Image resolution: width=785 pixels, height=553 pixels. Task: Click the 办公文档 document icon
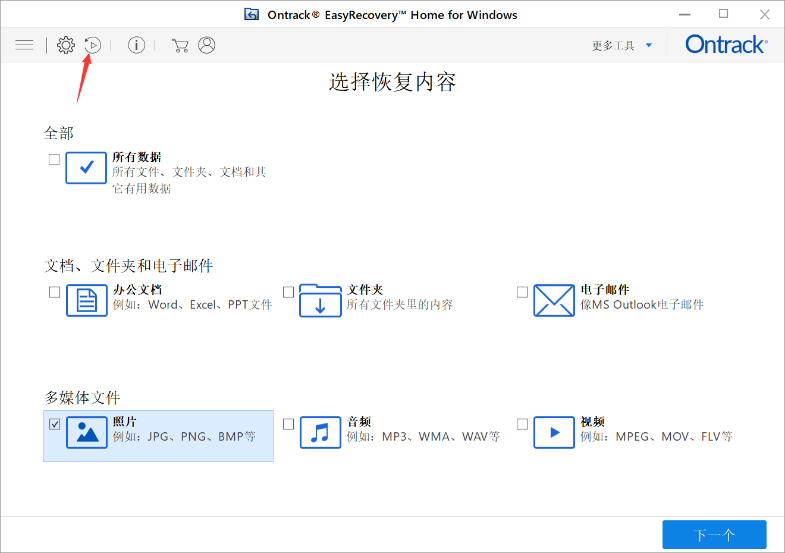coord(87,300)
